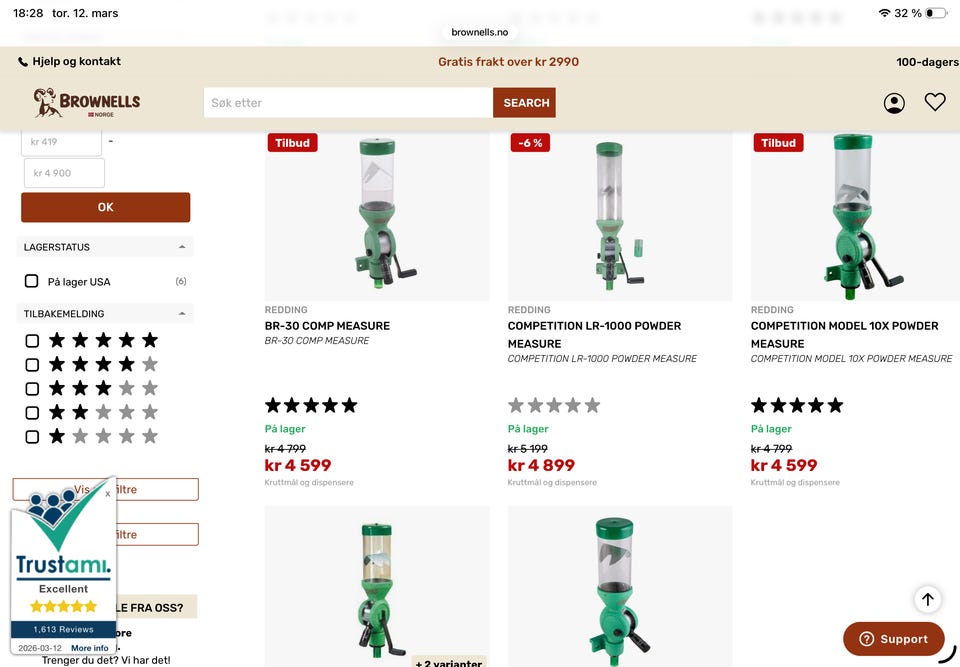Click the phone icon beside Hjelp og kontakt
Viewport: 960px width, 667px height.
coord(23,61)
